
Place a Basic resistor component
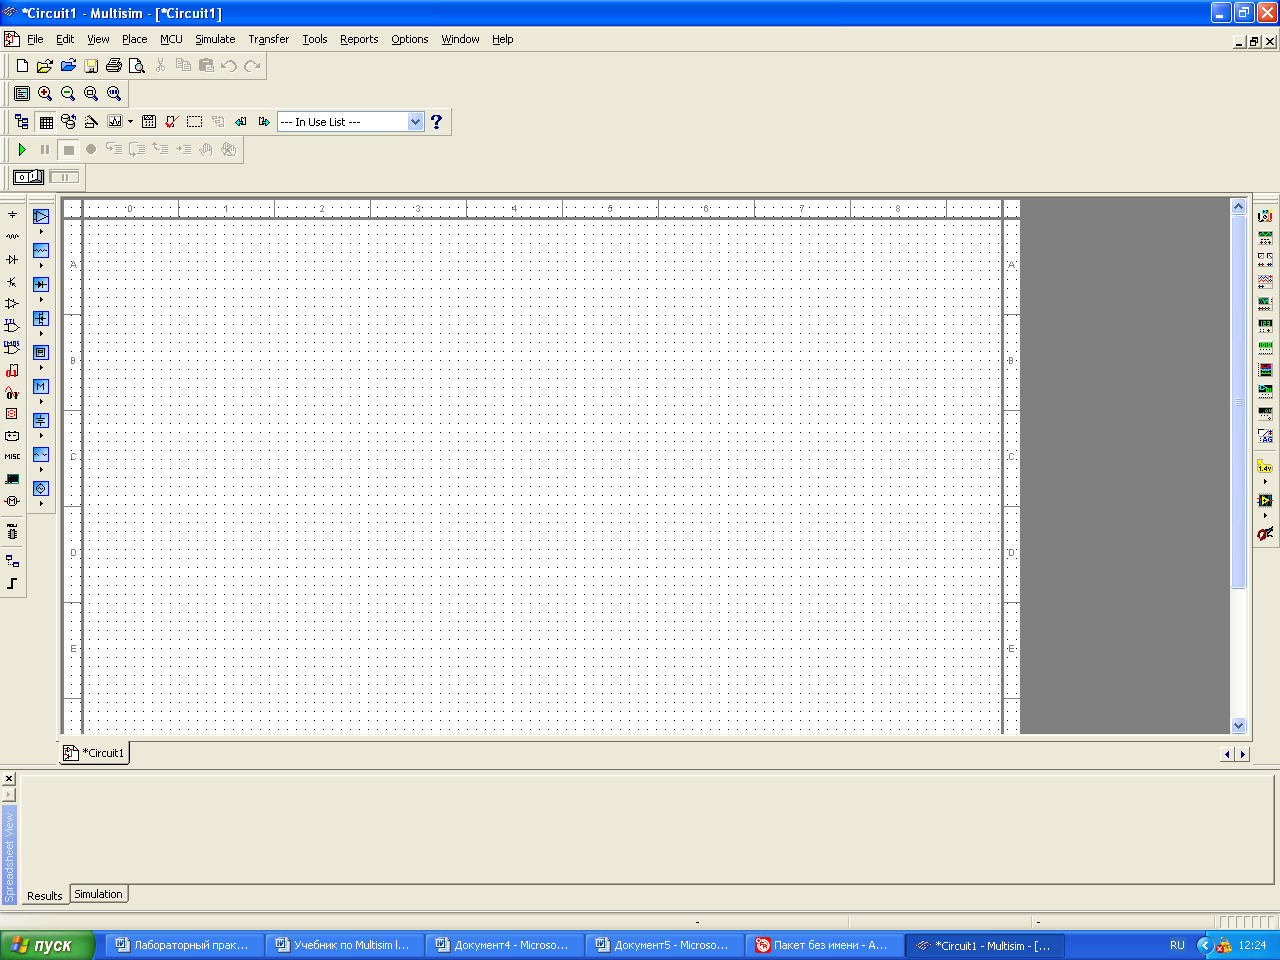pos(12,237)
